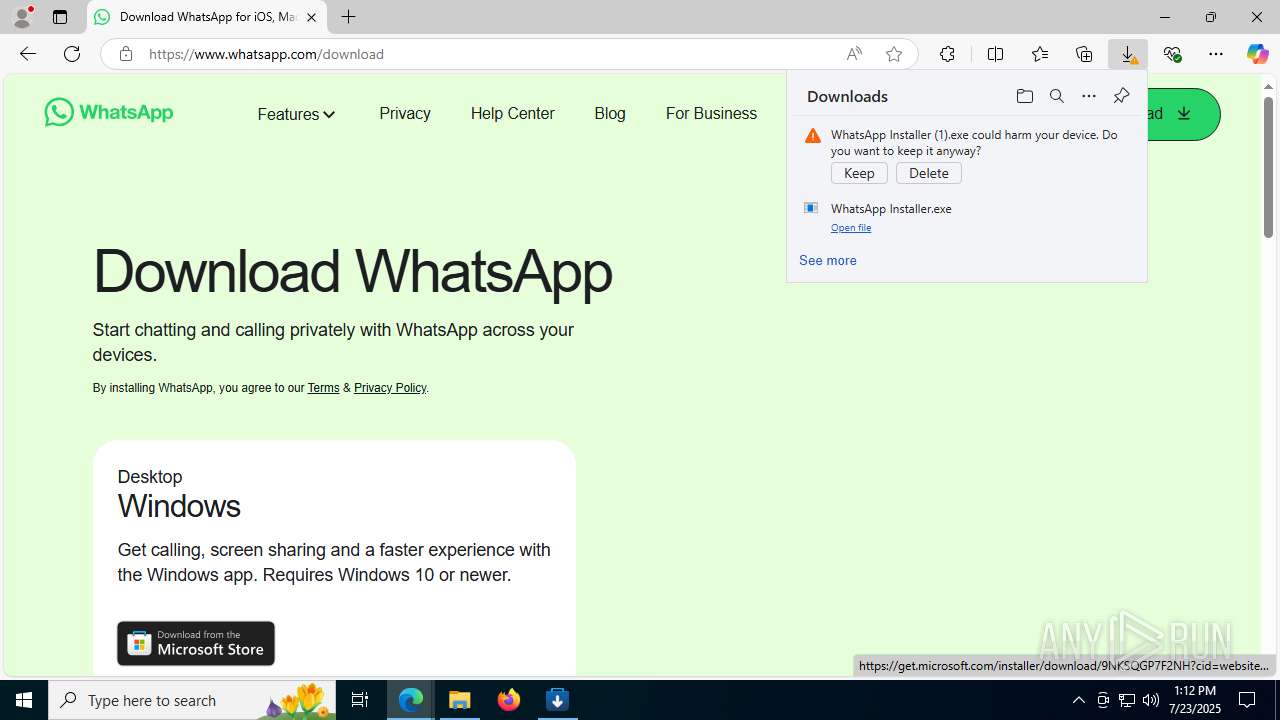Close the WhatsApp download tab

311,17
